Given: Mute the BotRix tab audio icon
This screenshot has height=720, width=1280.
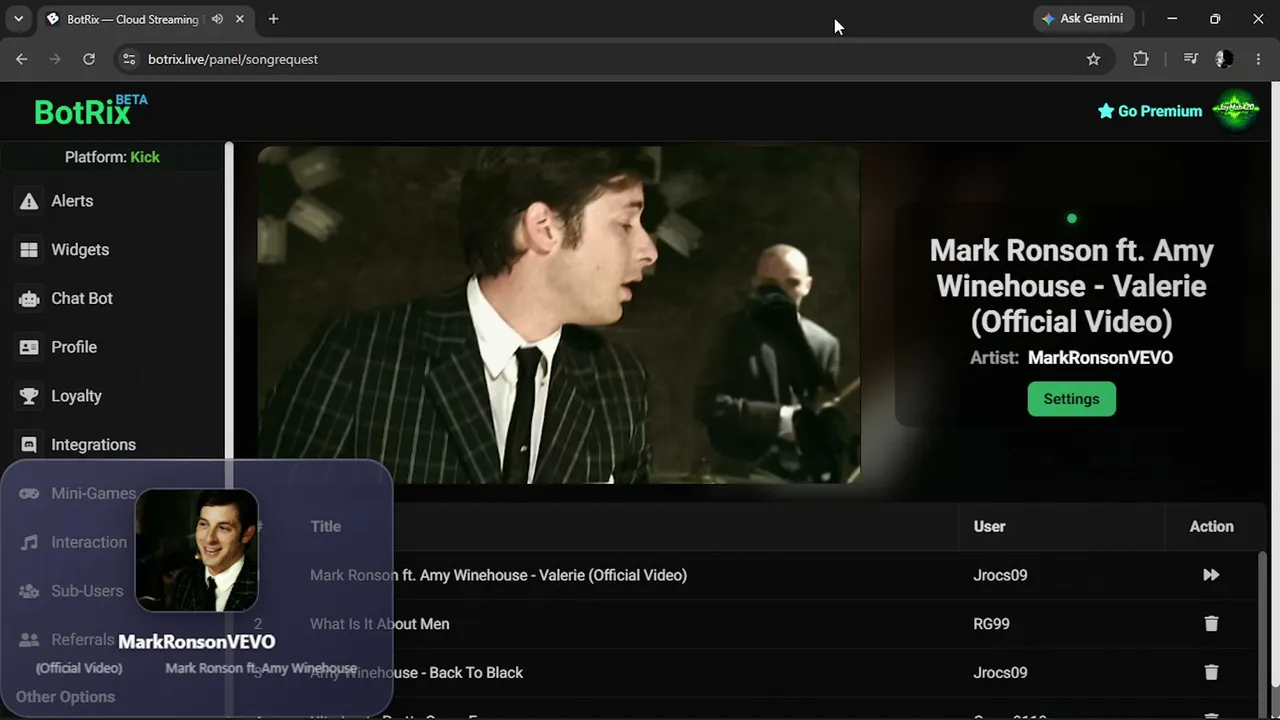Looking at the screenshot, I should click(217, 19).
